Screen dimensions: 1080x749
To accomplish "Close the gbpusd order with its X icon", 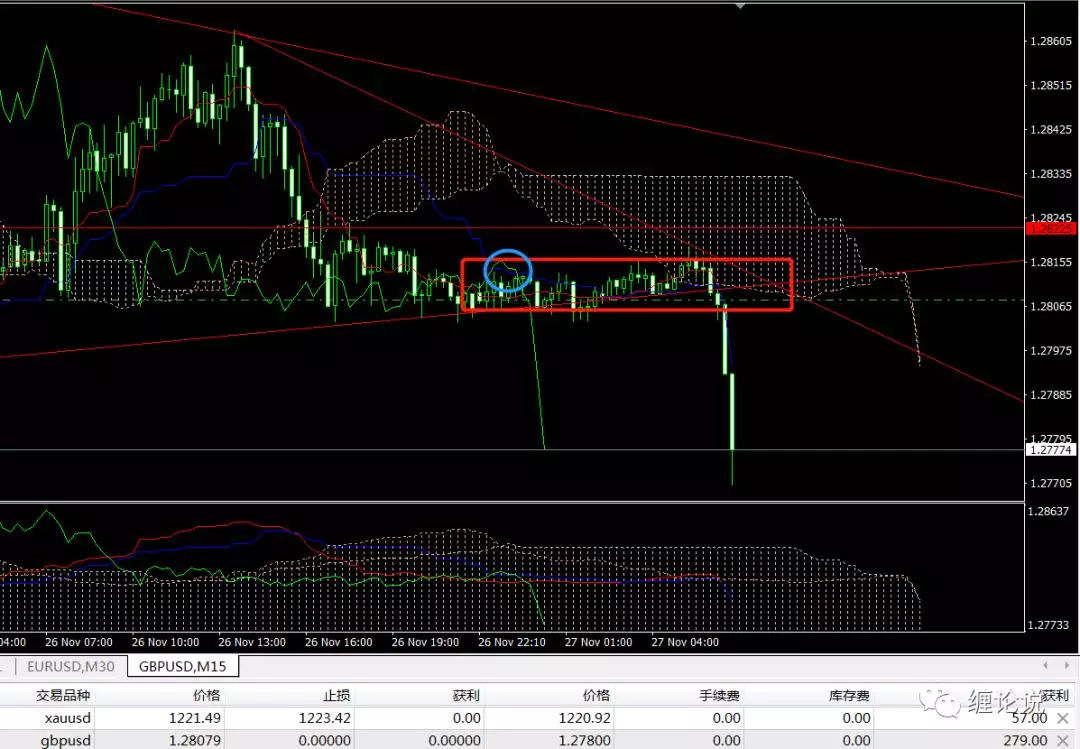I will (1062, 740).
